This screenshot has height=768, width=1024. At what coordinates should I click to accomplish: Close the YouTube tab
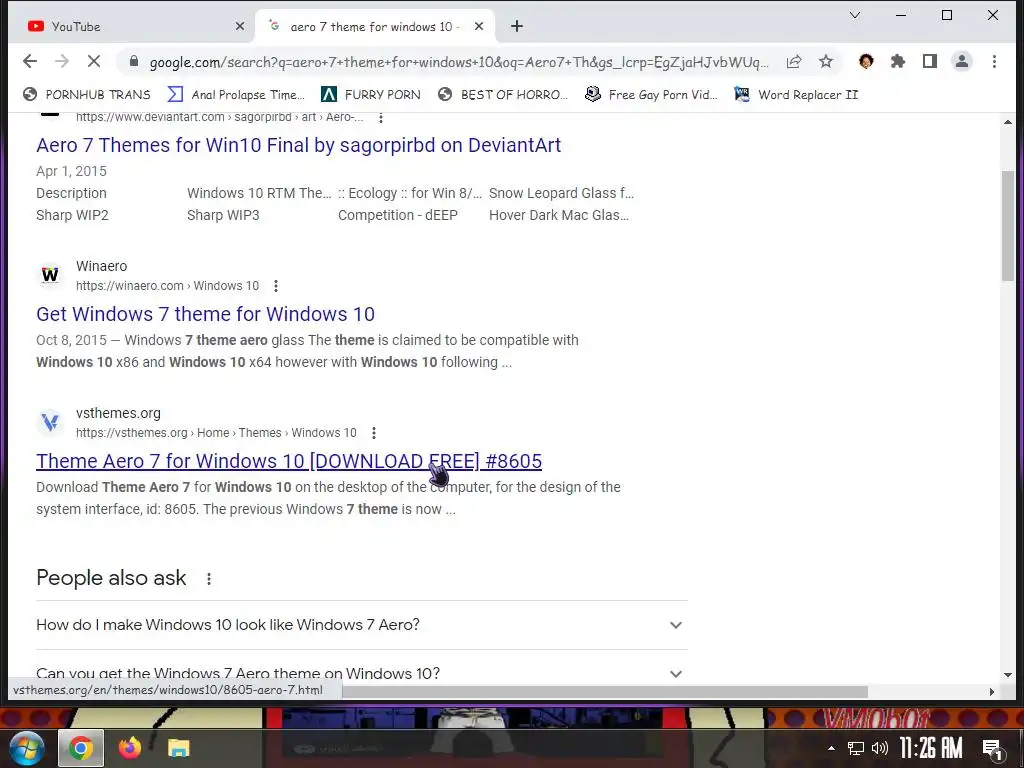pos(240,26)
